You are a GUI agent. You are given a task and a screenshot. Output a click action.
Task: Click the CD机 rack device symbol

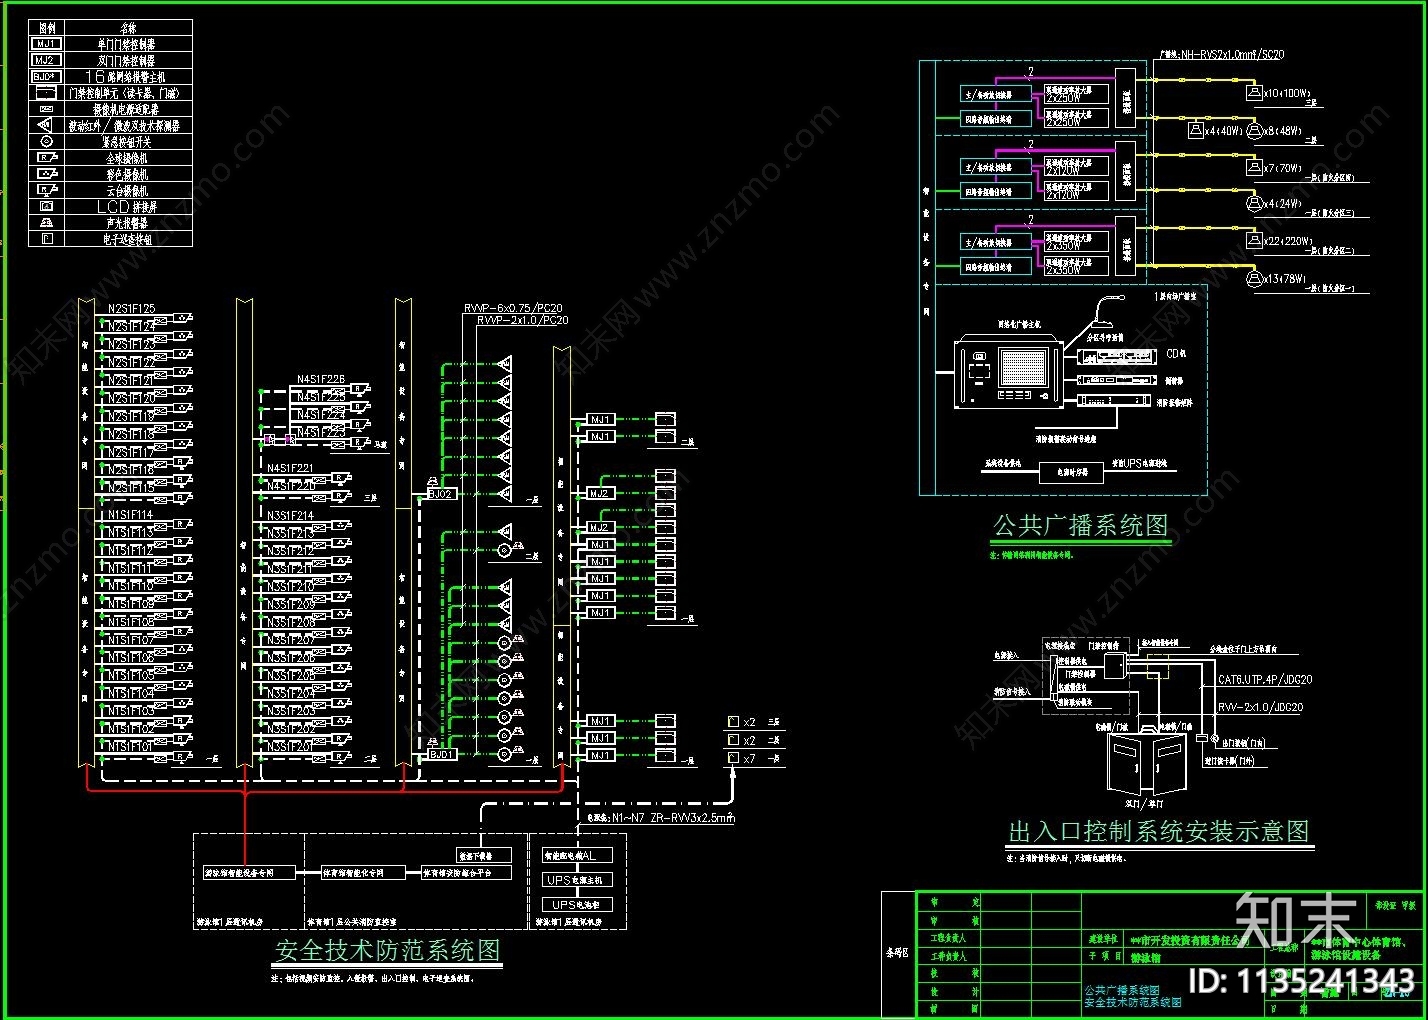[x=1117, y=355]
